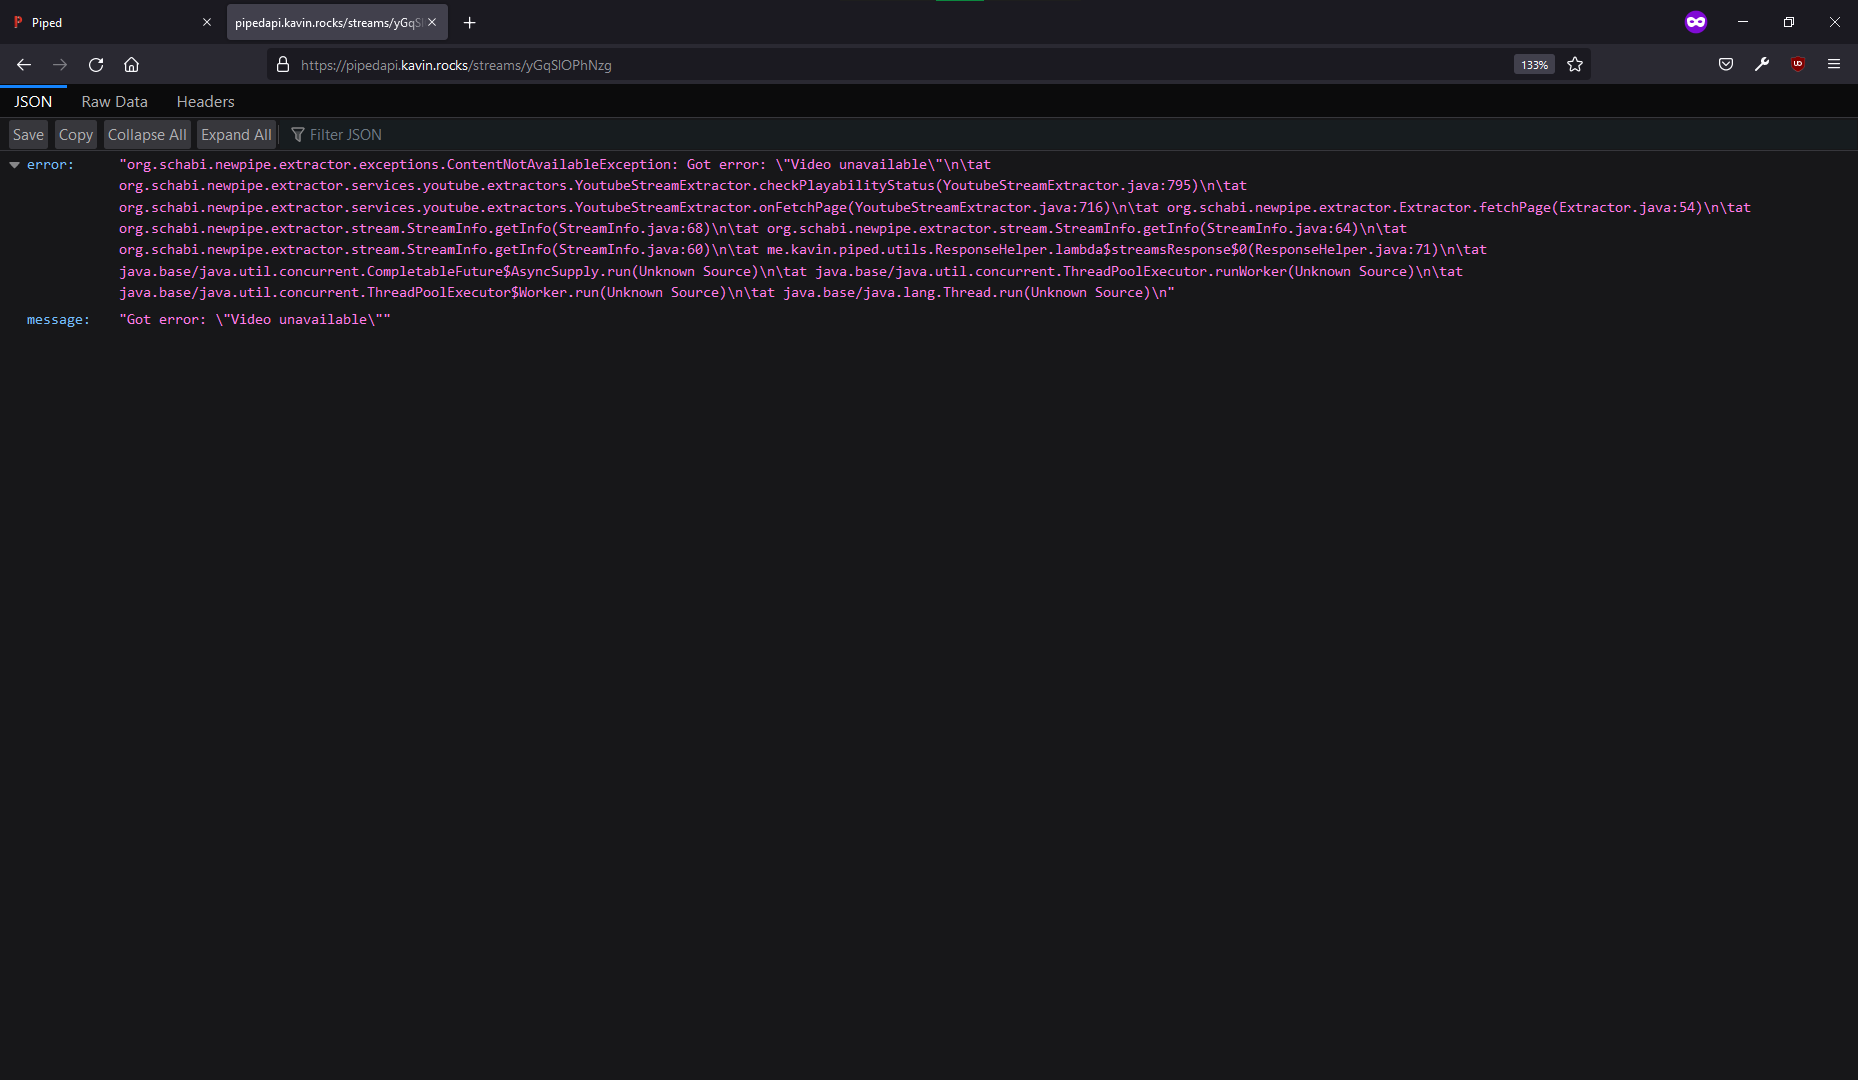Click the 133% zoom indicator
The height and width of the screenshot is (1080, 1858).
tap(1533, 64)
